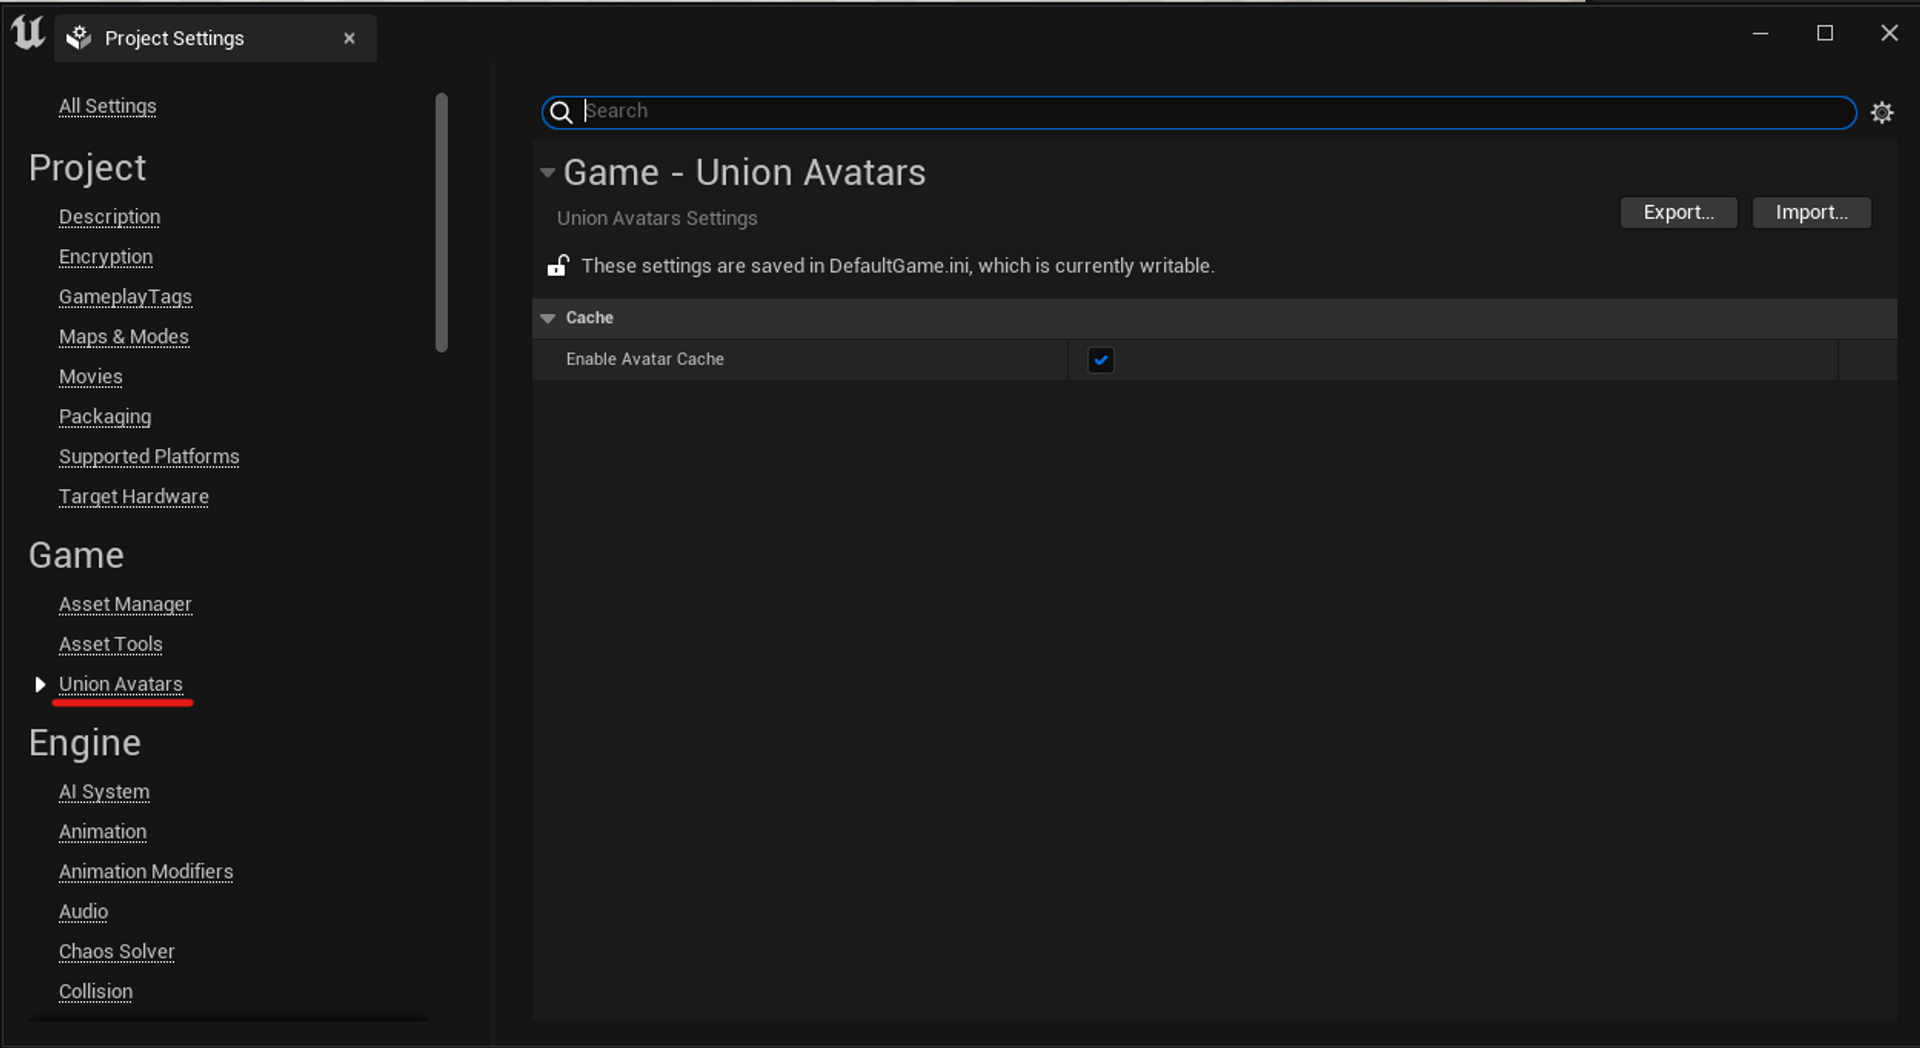1920x1048 pixels.
Task: Collapse the Cache section
Action: (548, 318)
